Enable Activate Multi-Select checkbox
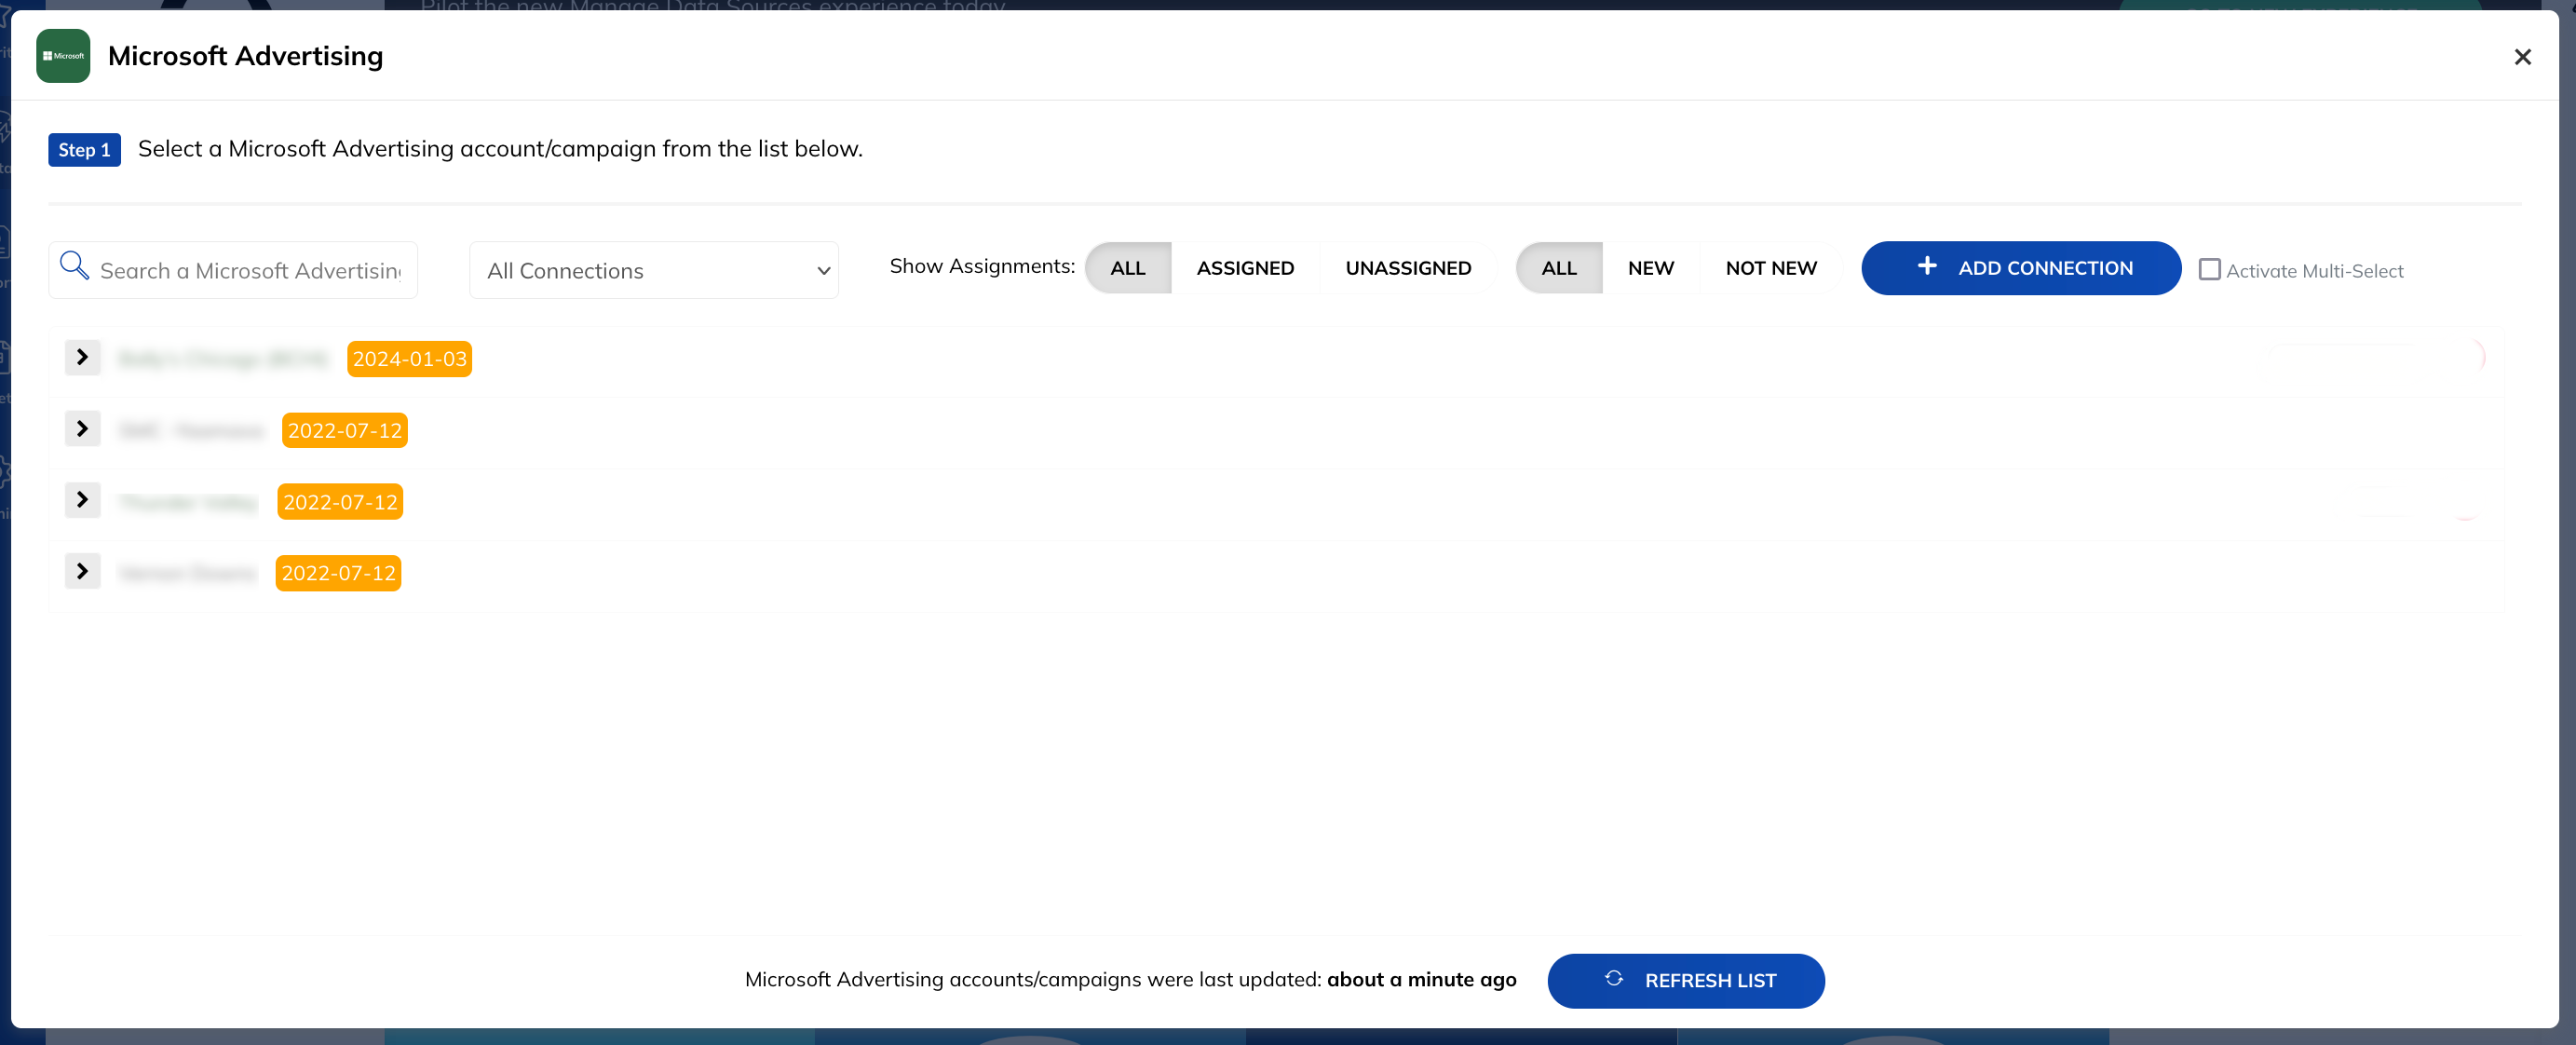The image size is (2576, 1045). coord(2209,270)
